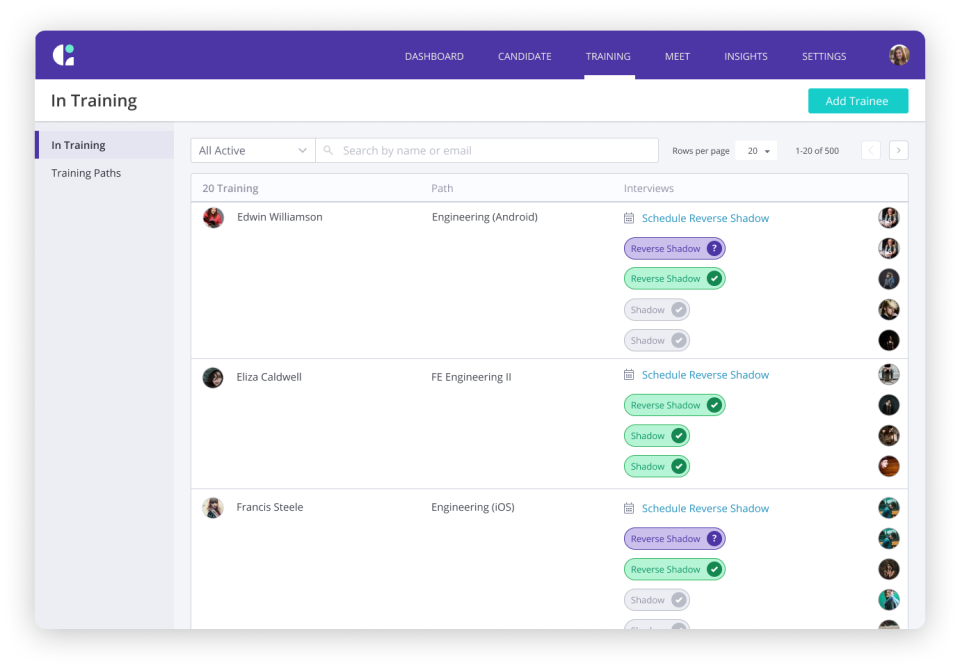The height and width of the screenshot is (668, 960).
Task: Select Training Paths in the sidebar
Action: [x=86, y=173]
